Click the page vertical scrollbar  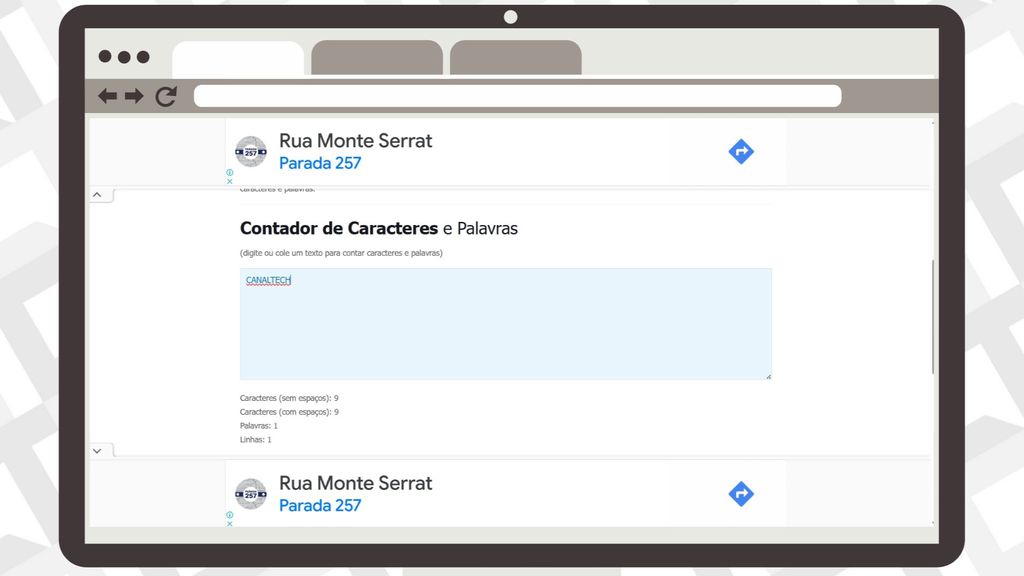coord(933,317)
